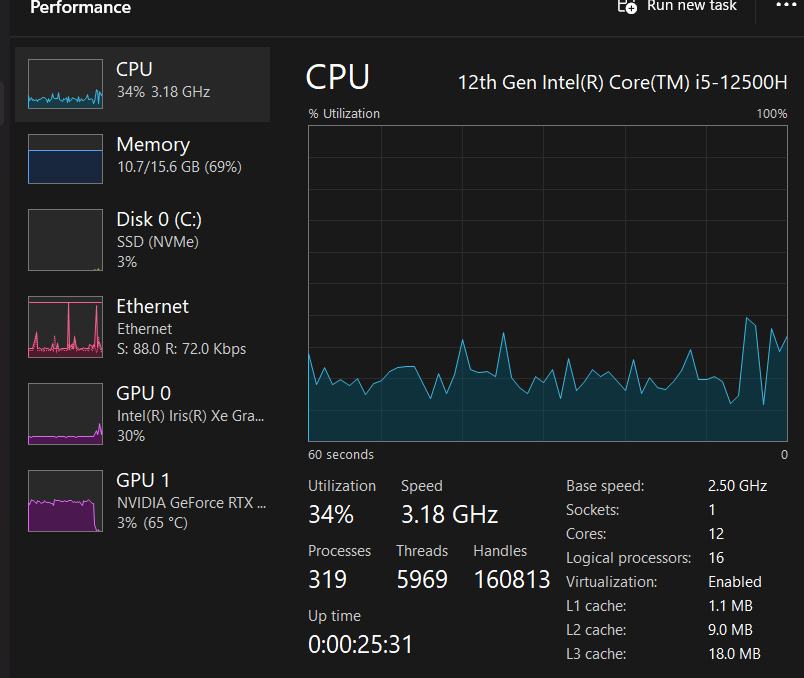Click the Run new task icon
804x678 pixels.
[627, 6]
